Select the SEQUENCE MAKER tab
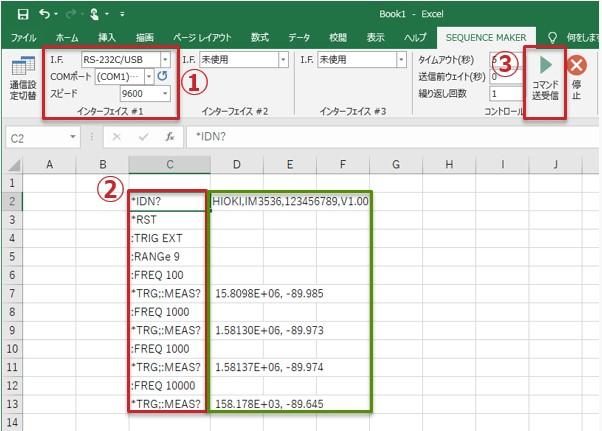The height and width of the screenshot is (431, 602). (x=486, y=38)
